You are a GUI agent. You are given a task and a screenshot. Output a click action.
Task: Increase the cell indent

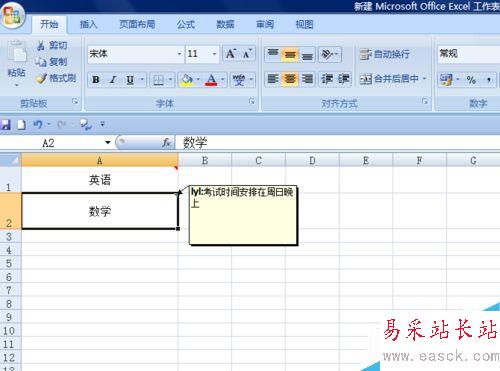(x=344, y=79)
